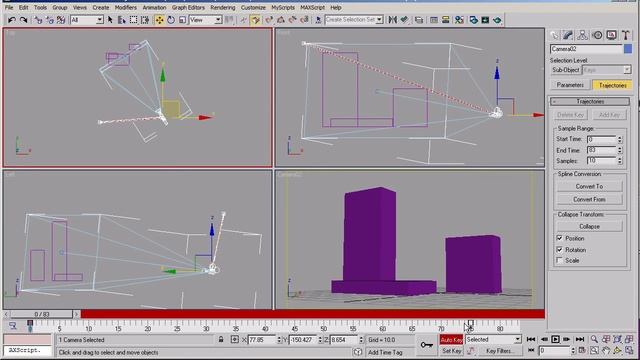Toggle the Selection Lock padlock icon
The width and height of the screenshot is (640, 360).
221,339
